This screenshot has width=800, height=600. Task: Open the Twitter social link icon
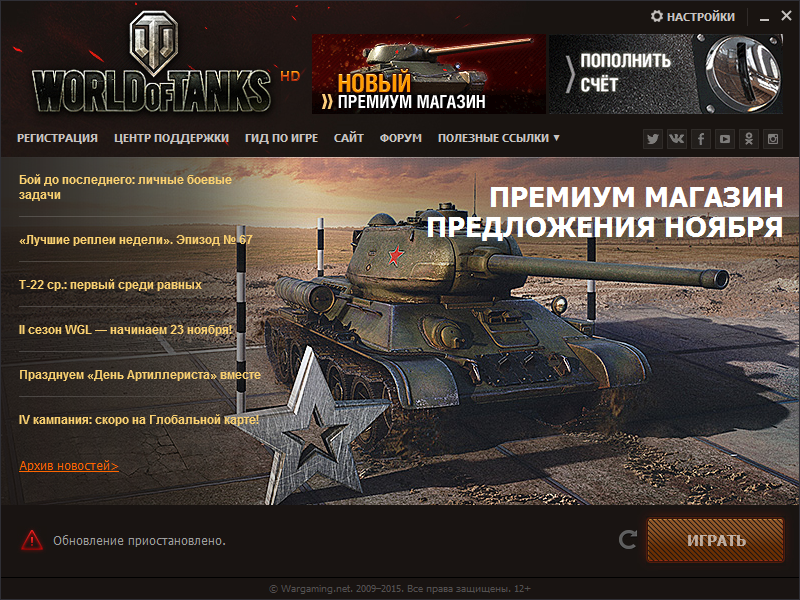tap(653, 139)
